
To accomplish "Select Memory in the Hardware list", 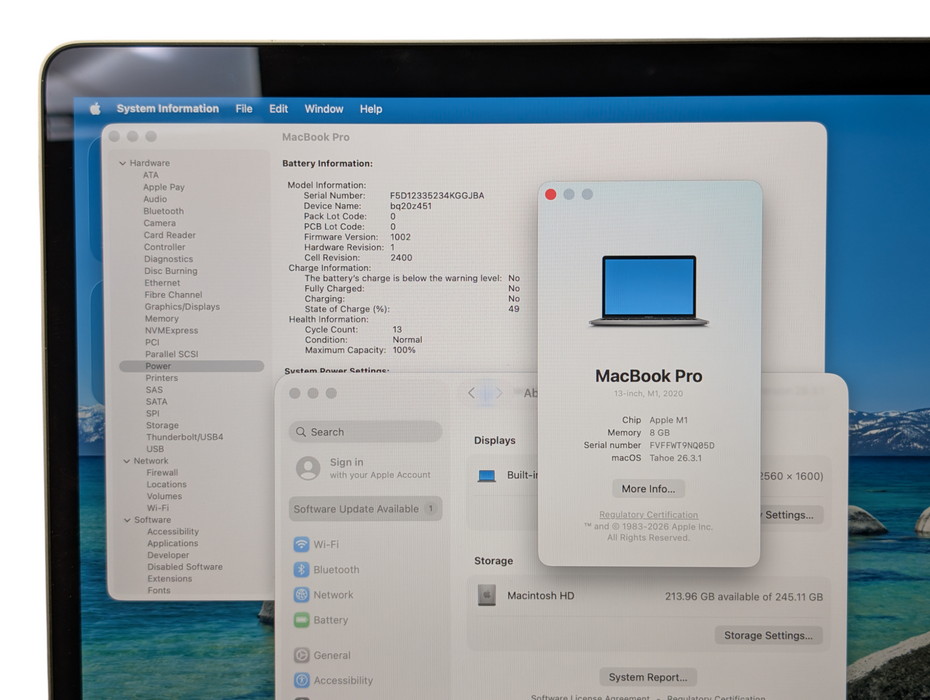I will tap(162, 319).
